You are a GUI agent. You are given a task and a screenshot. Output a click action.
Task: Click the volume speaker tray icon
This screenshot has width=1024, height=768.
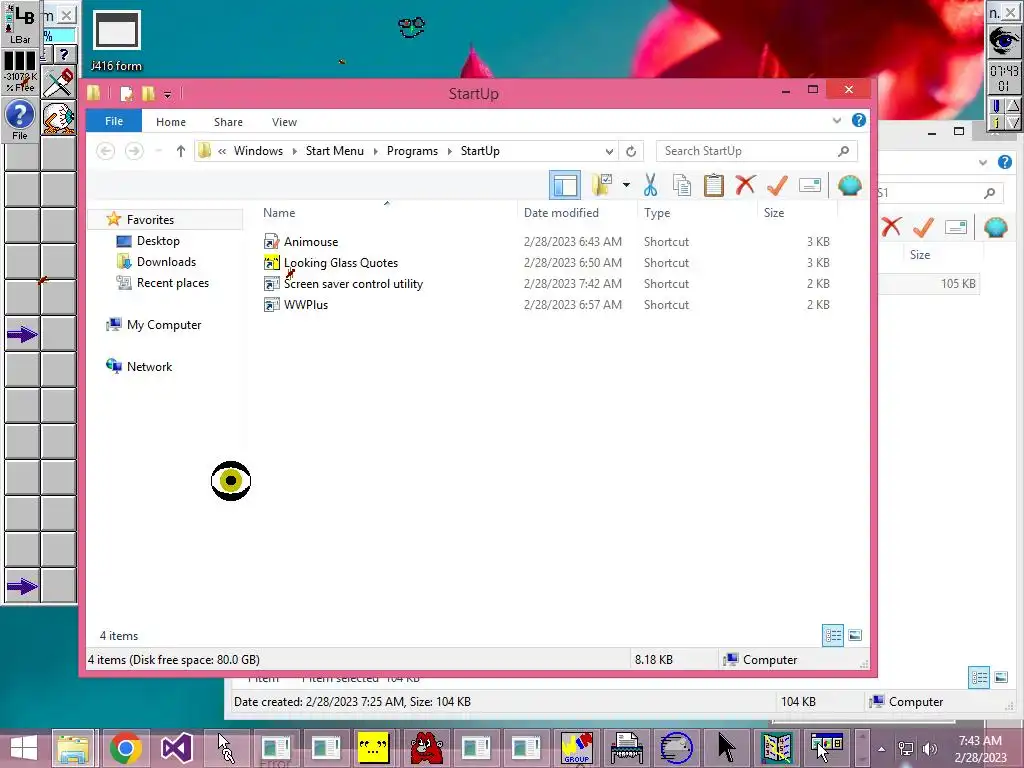coord(929,749)
